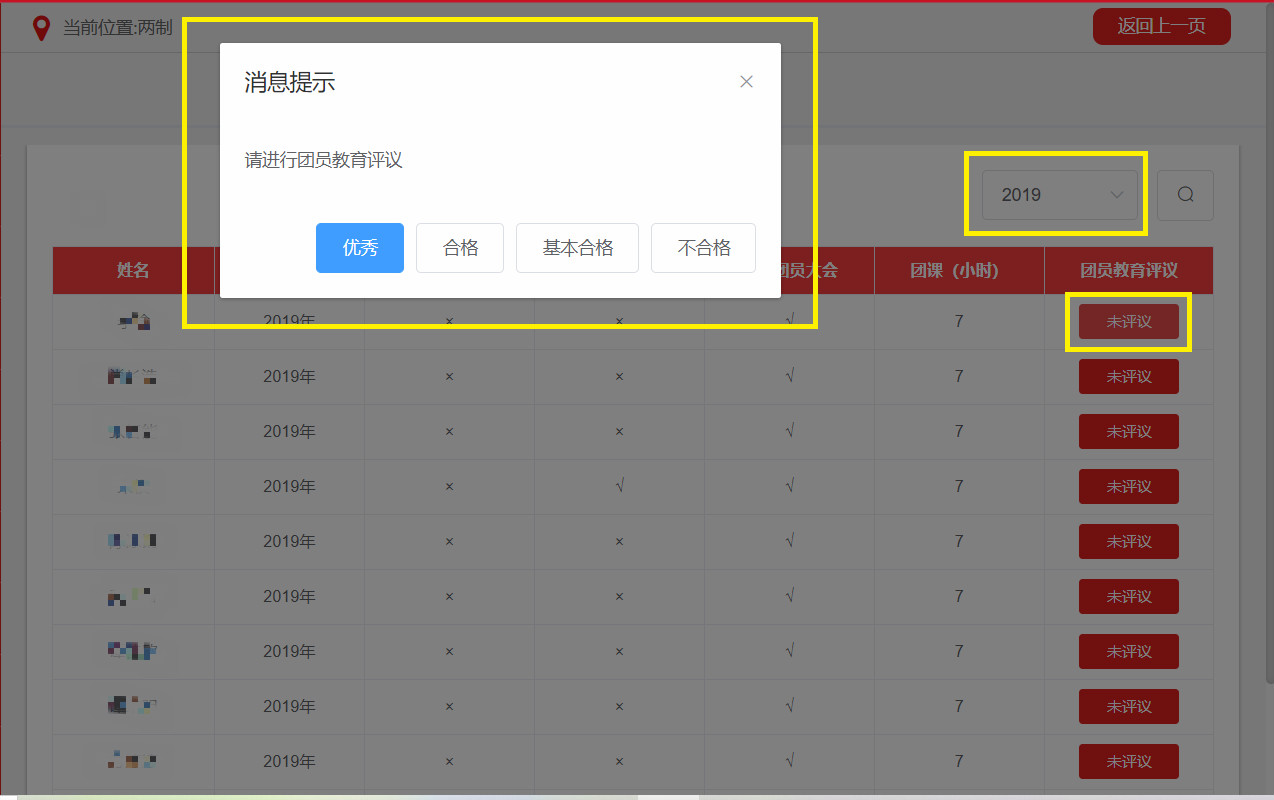Image resolution: width=1274 pixels, height=800 pixels.
Task: Click the magnifier search icon button
Action: pos(1185,195)
